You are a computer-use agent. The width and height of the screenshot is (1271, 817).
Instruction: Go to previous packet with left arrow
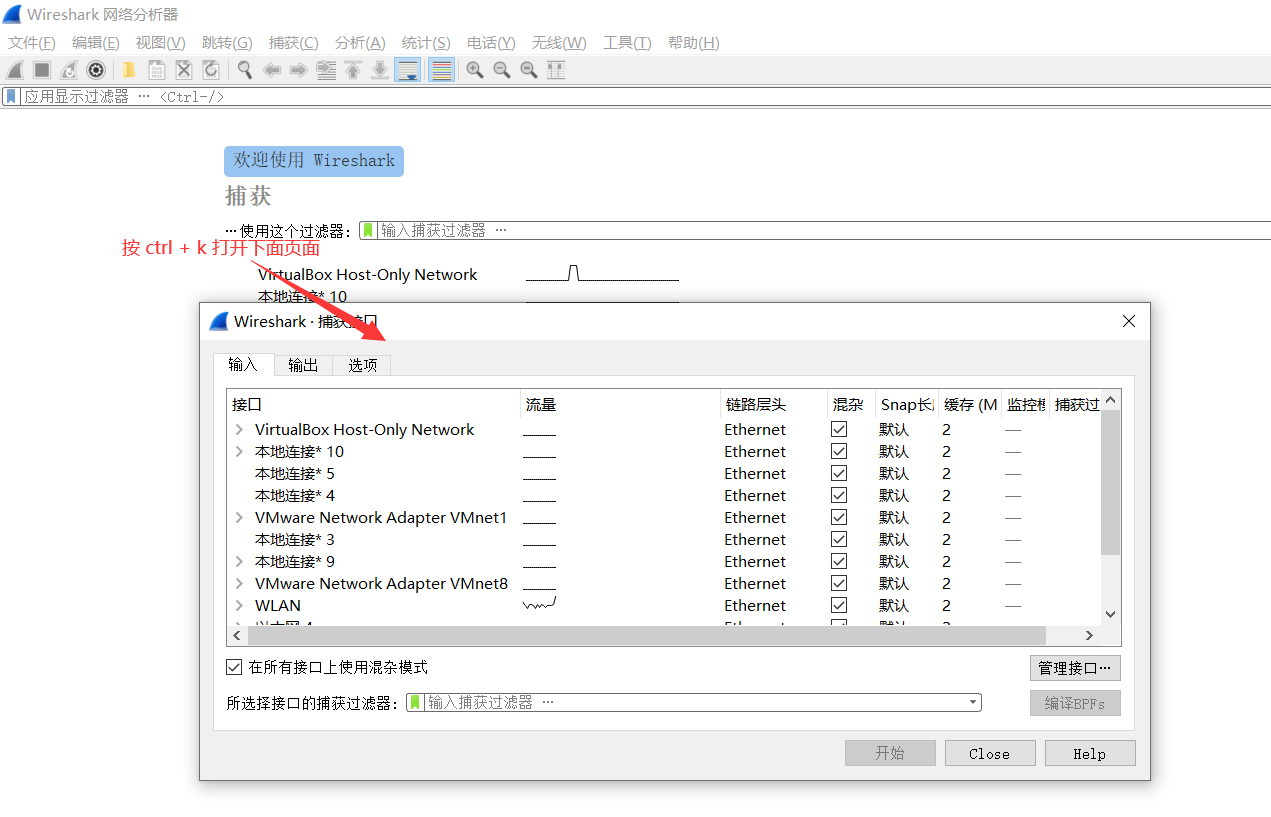point(271,70)
